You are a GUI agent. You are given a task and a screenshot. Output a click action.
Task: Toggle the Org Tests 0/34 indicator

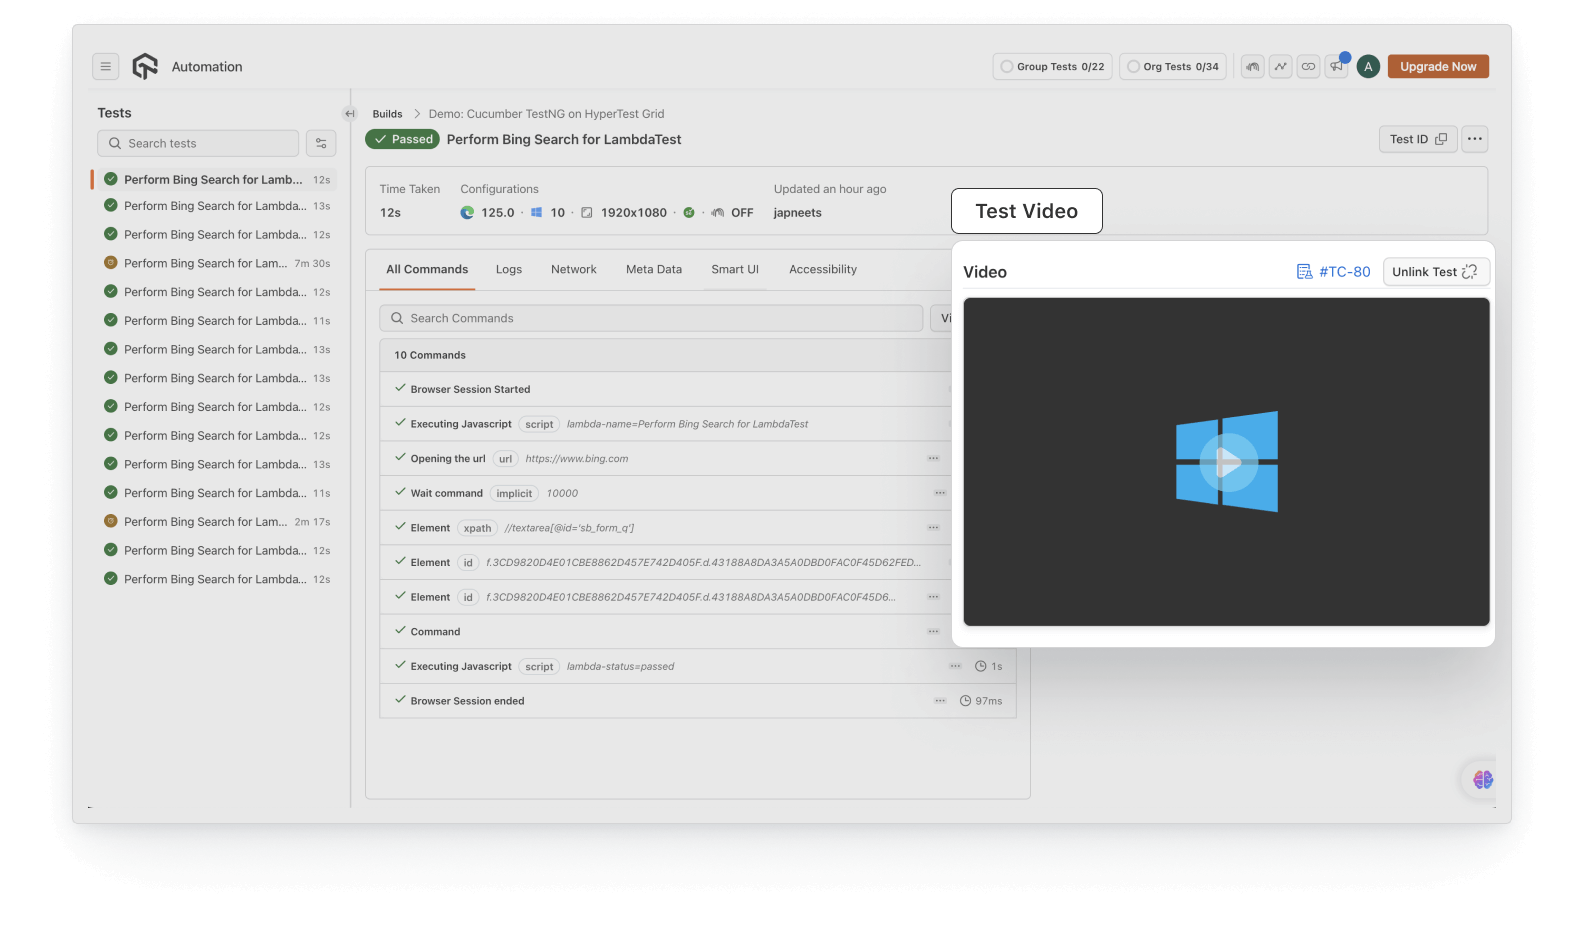coord(1172,67)
